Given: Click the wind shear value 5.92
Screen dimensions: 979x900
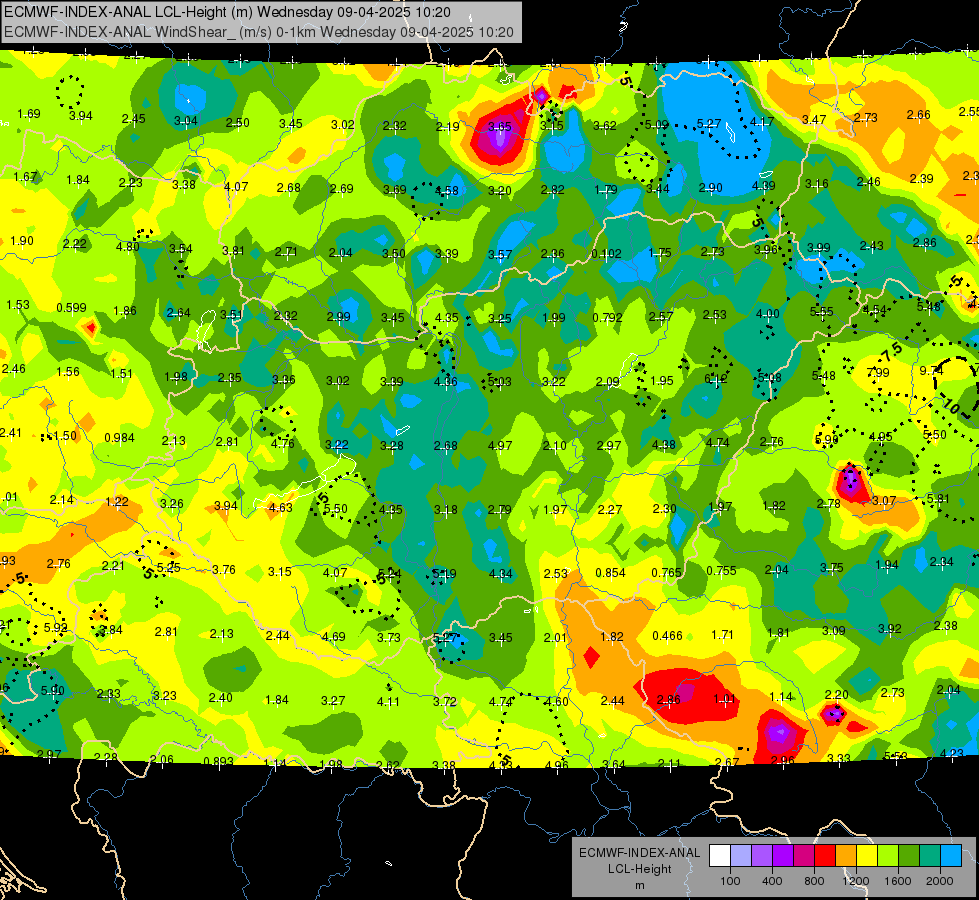Looking at the screenshot, I should pos(56,628).
